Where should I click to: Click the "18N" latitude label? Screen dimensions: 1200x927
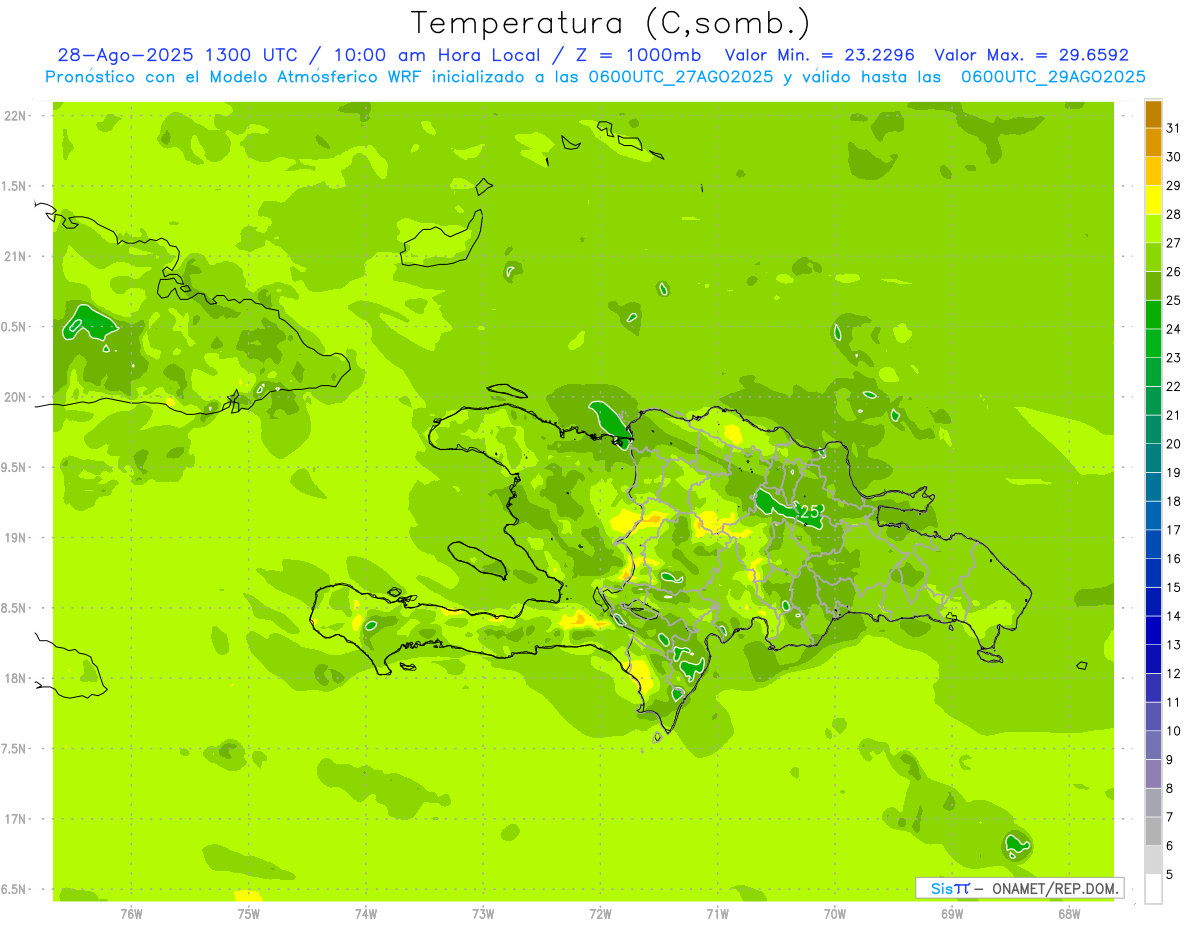(x=15, y=678)
